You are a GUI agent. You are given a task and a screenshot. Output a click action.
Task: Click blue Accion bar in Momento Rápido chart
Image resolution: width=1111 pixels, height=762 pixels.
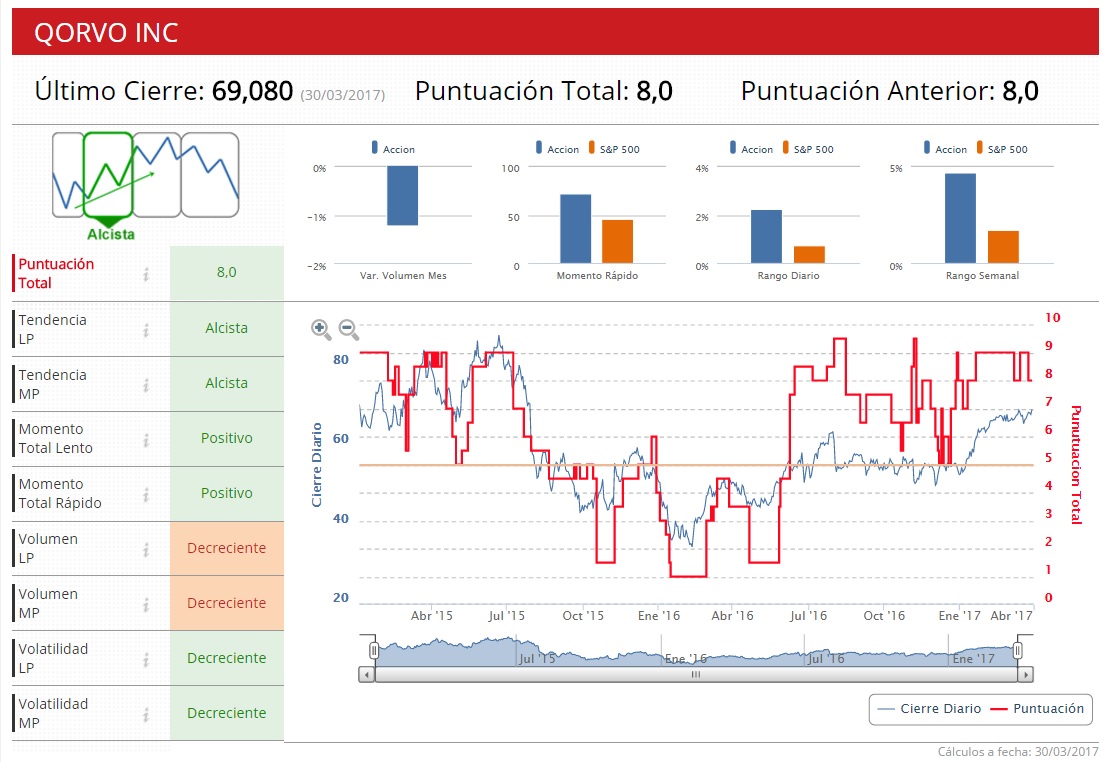tap(575, 229)
